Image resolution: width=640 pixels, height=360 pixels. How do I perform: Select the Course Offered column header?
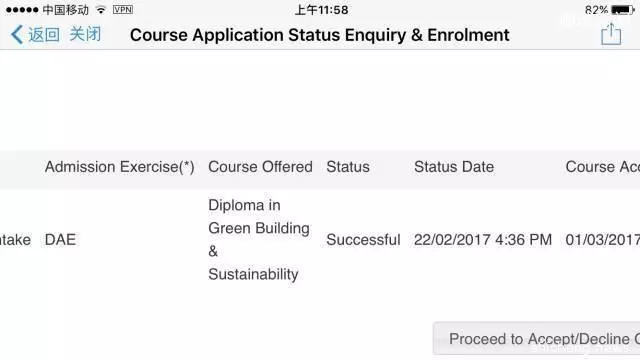260,167
